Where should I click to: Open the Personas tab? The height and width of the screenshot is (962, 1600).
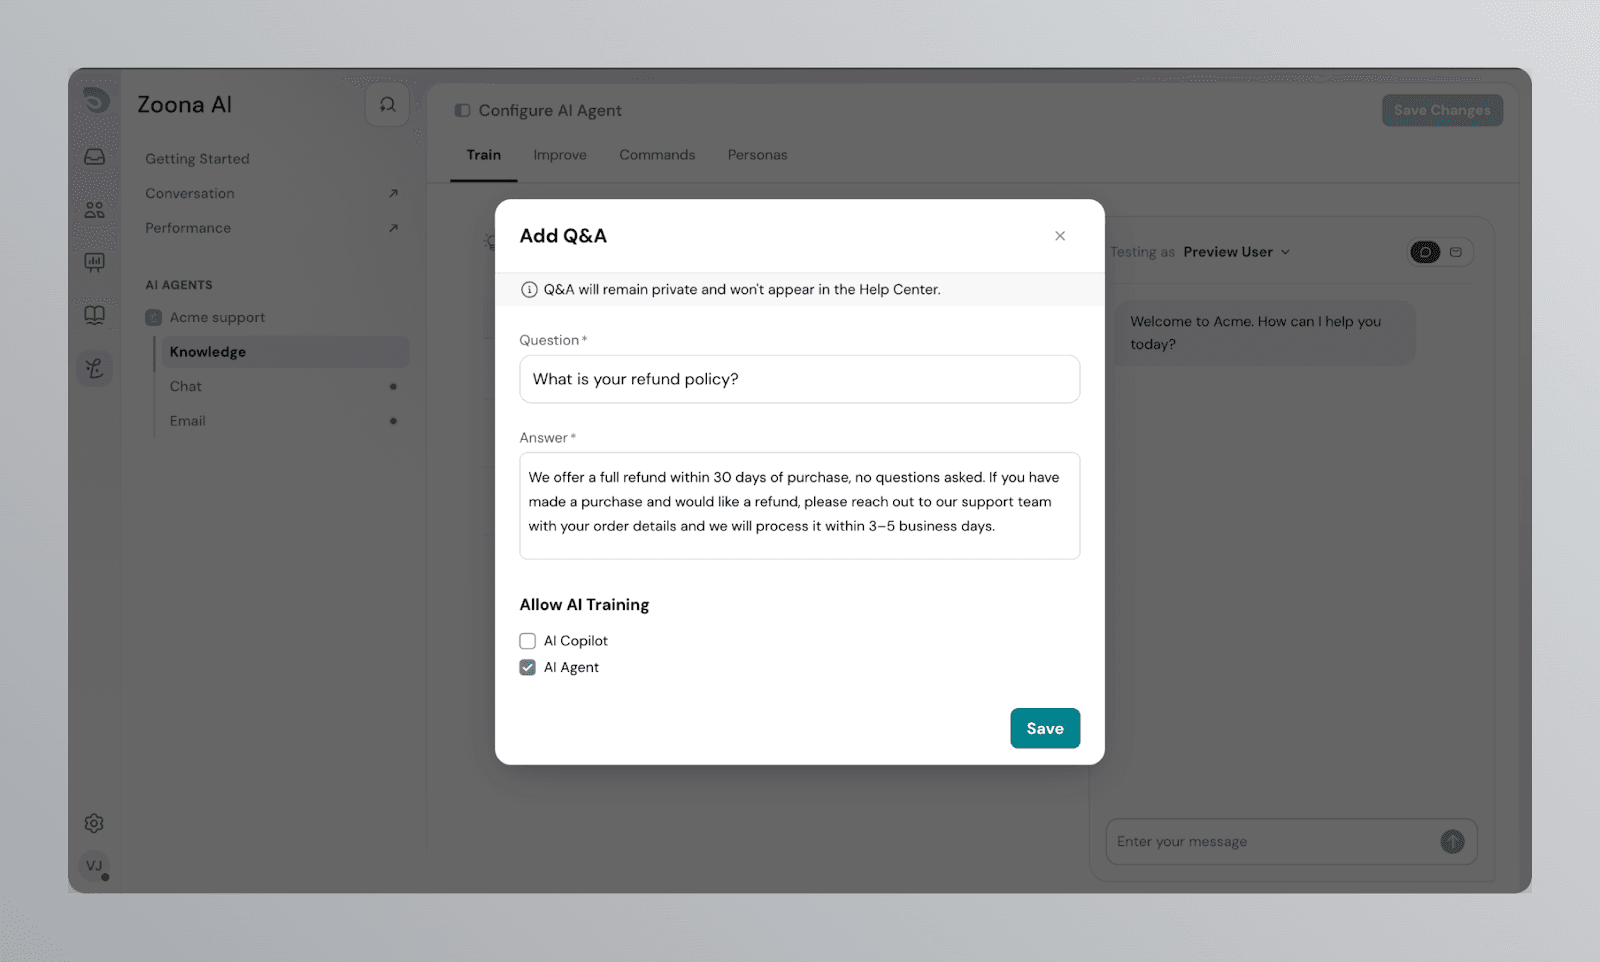click(x=757, y=155)
